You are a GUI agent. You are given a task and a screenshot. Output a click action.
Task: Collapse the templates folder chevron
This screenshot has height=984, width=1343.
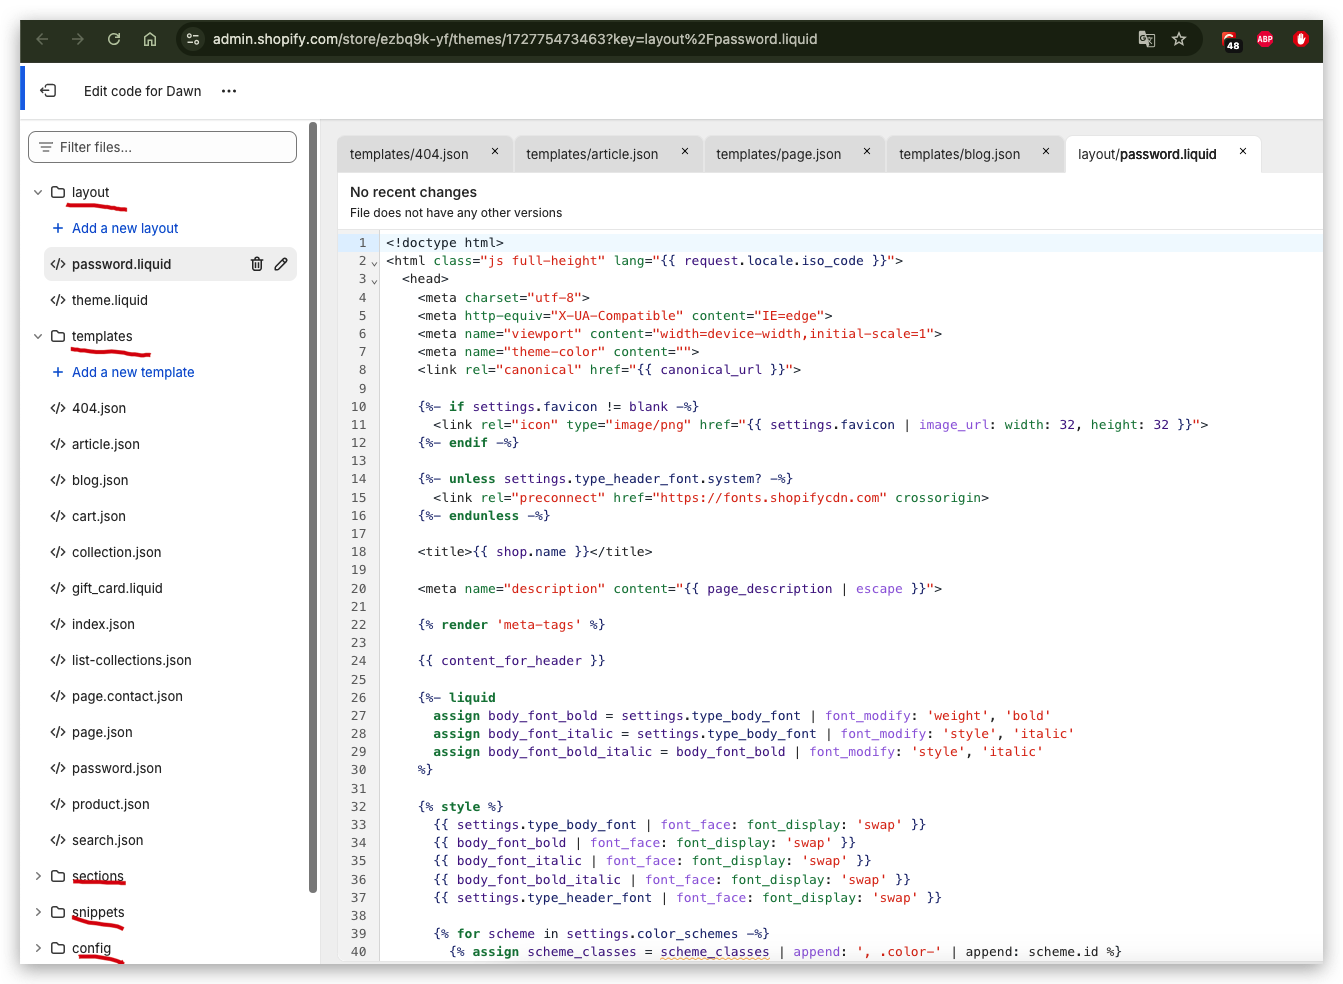[x=38, y=336]
